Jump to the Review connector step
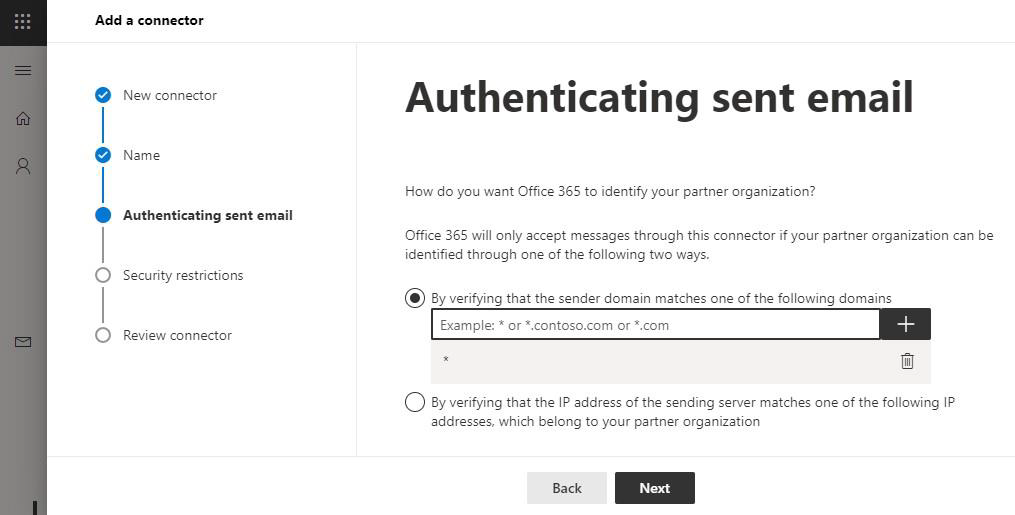Viewport: 1015px width, 515px height. tap(177, 335)
